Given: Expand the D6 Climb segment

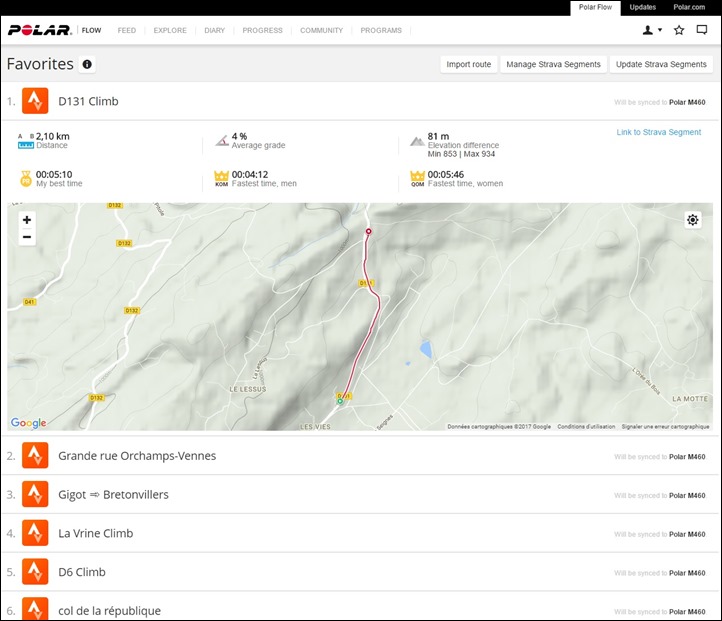Looking at the screenshot, I should (x=82, y=572).
